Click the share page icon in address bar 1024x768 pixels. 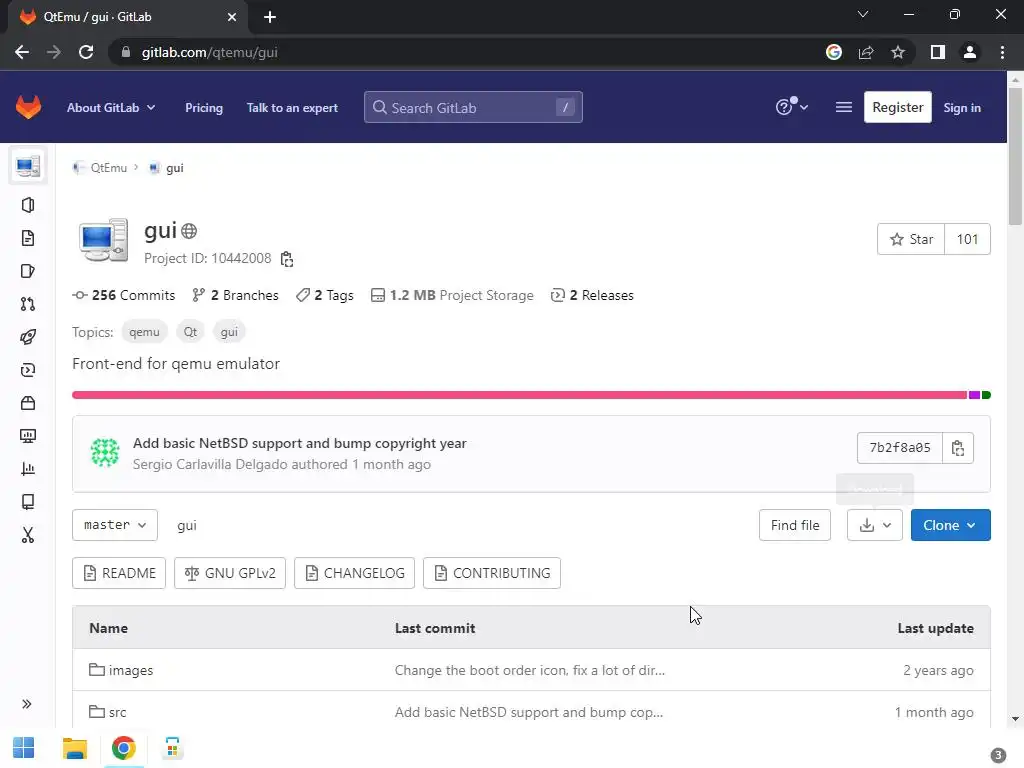(x=866, y=52)
